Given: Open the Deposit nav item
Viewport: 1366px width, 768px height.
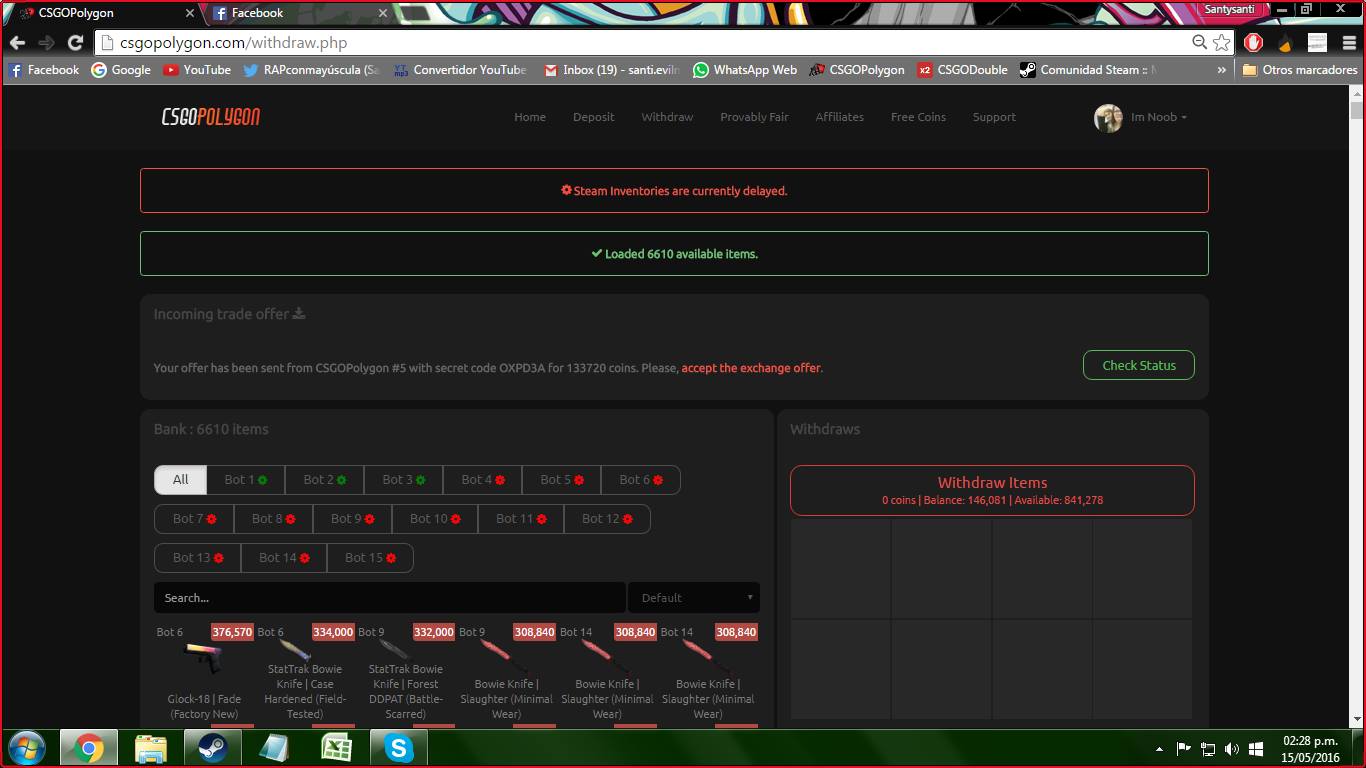Looking at the screenshot, I should tap(594, 117).
